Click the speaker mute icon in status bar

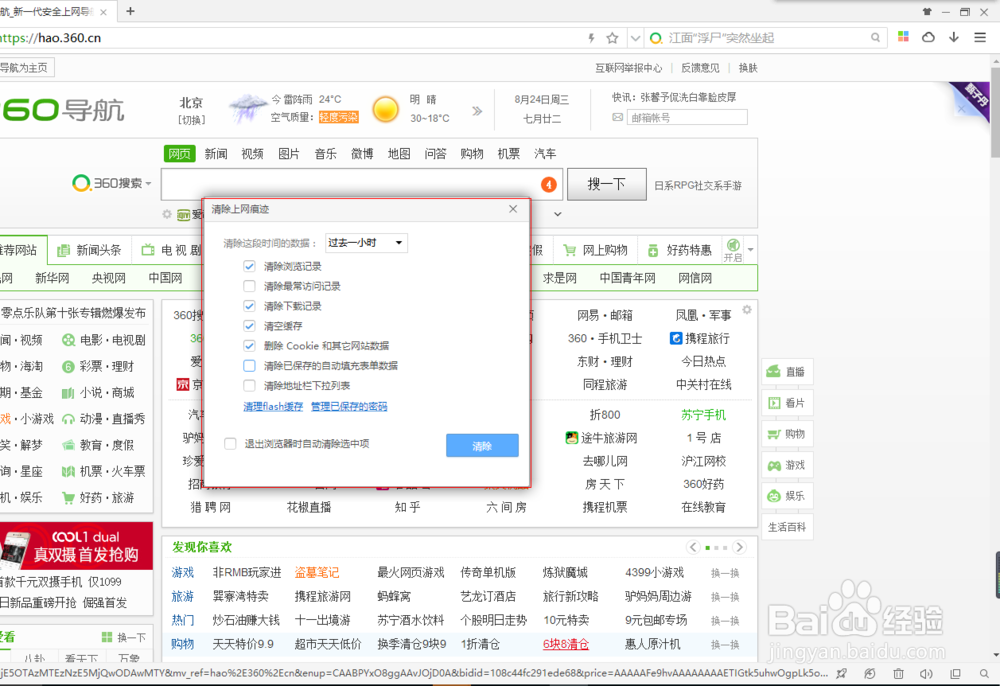point(926,673)
